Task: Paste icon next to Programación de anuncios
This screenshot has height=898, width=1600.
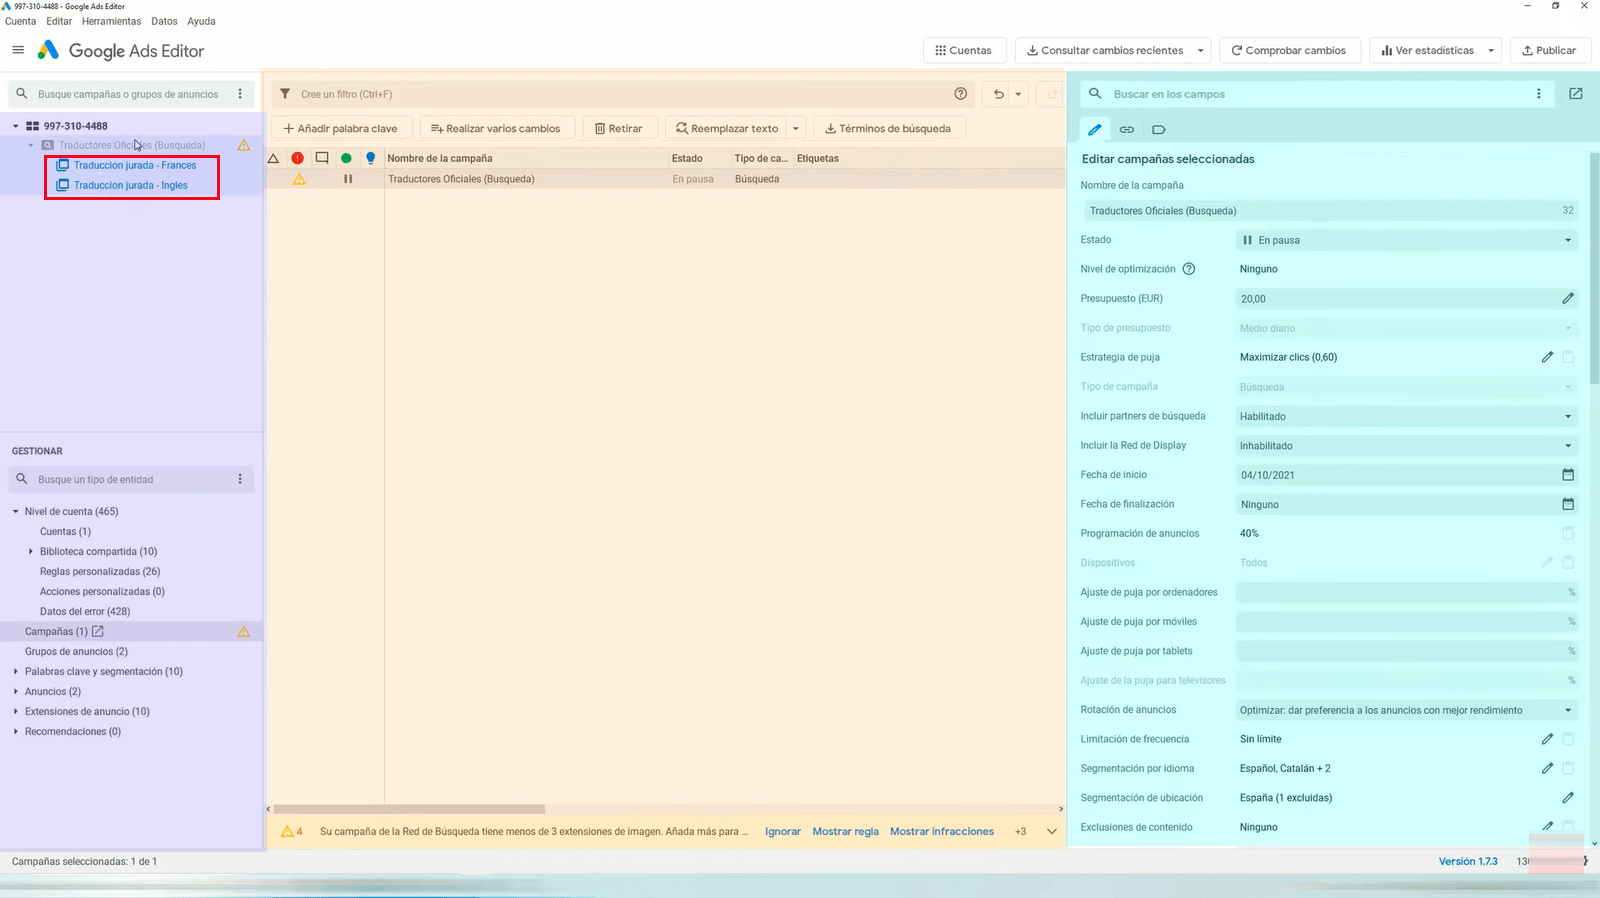Action: tap(1568, 533)
